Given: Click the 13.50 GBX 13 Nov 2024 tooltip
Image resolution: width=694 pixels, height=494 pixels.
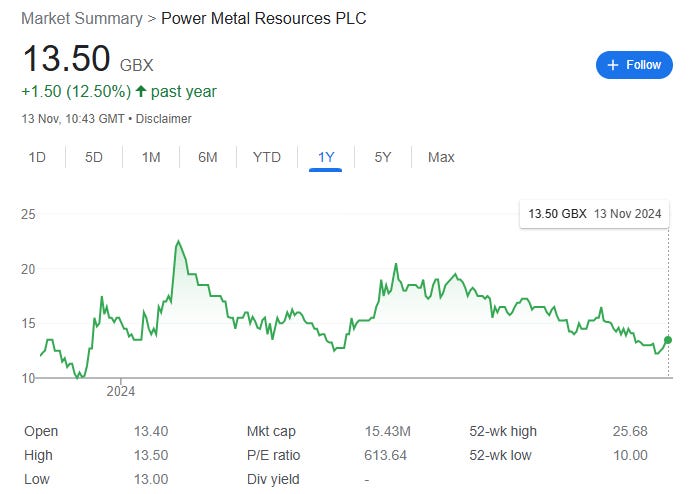Looking at the screenshot, I should pyautogui.click(x=594, y=214).
